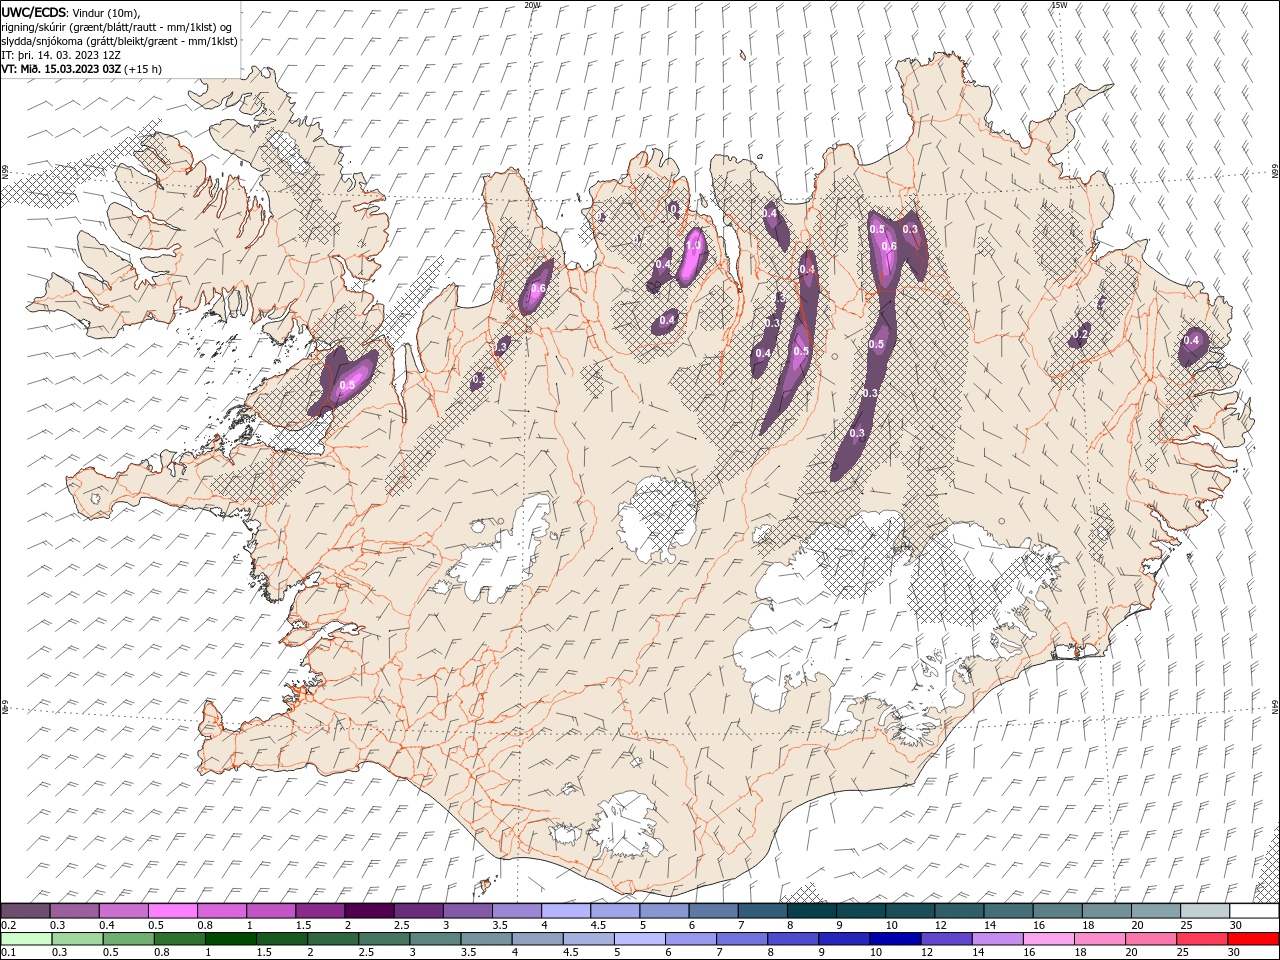Image resolution: width=1280 pixels, height=960 pixels.
Task: Click the 0.2 snowfall label in eastern Iceland
Action: [1081, 334]
